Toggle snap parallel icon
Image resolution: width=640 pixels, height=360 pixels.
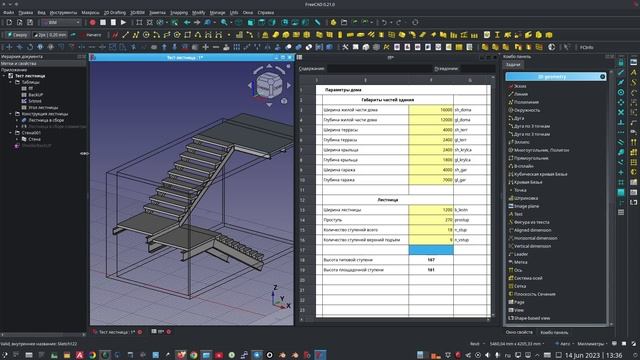click(x=621, y=142)
